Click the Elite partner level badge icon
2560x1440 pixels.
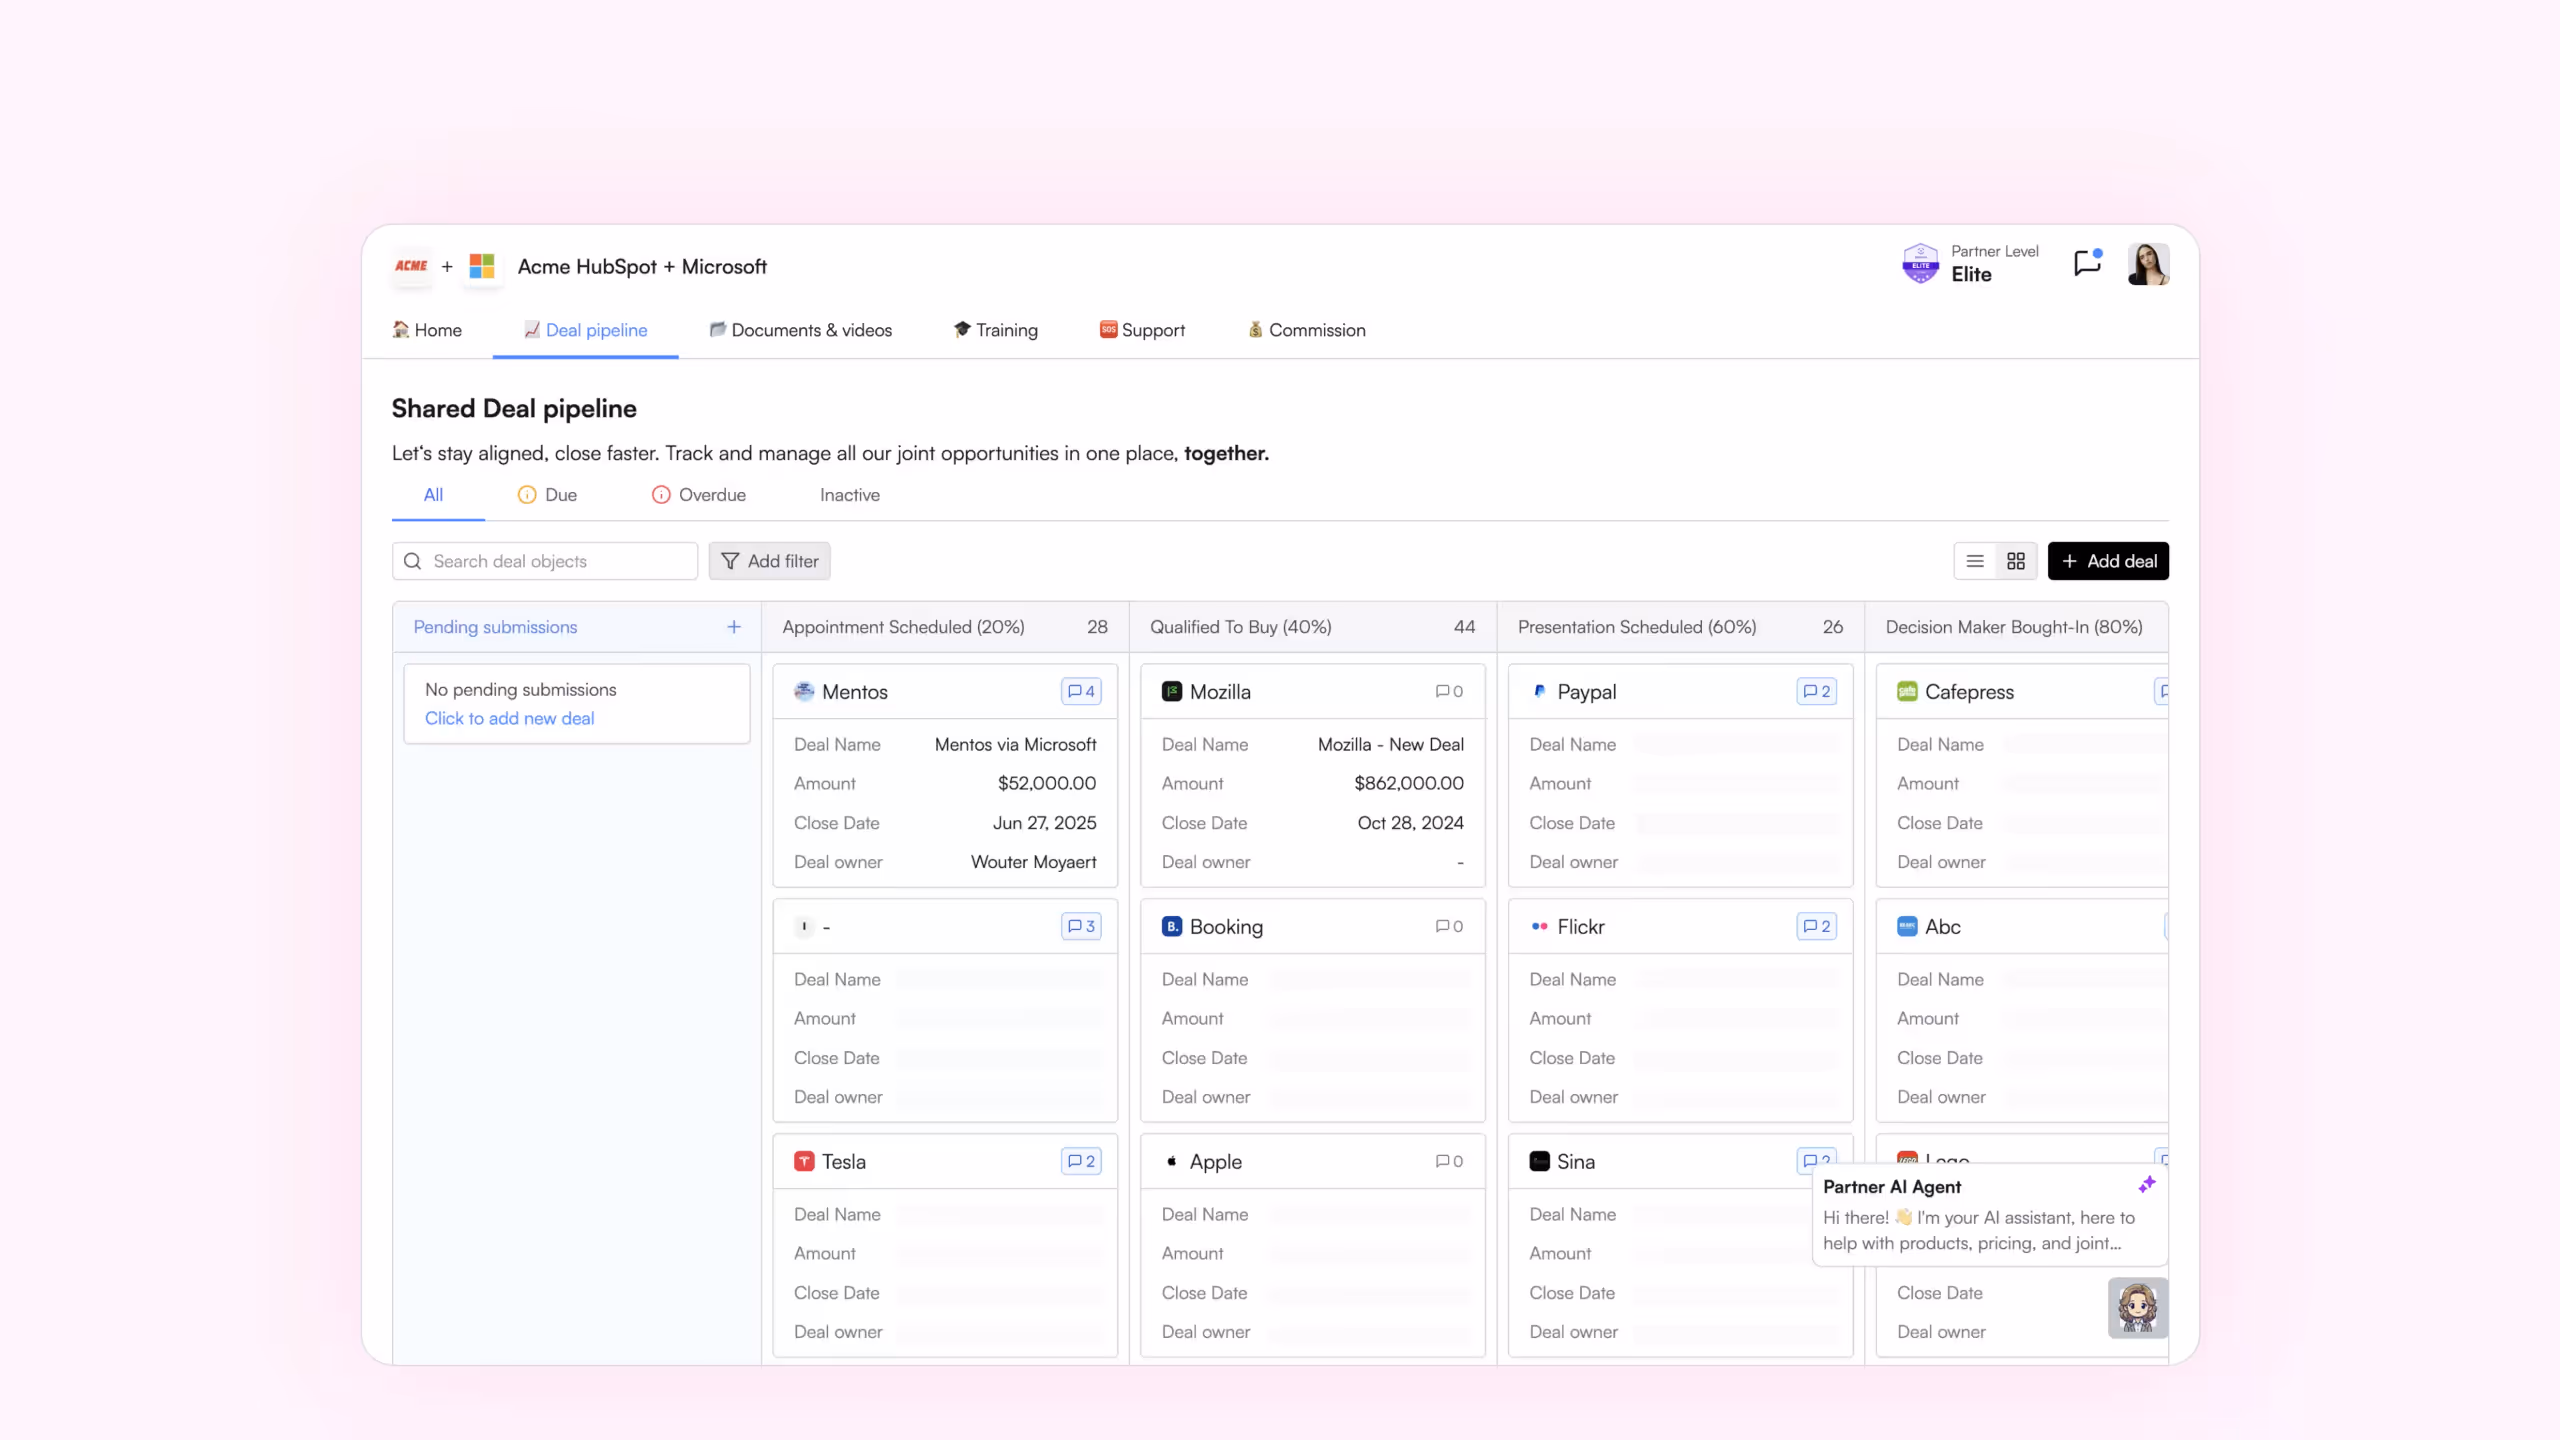1920,264
